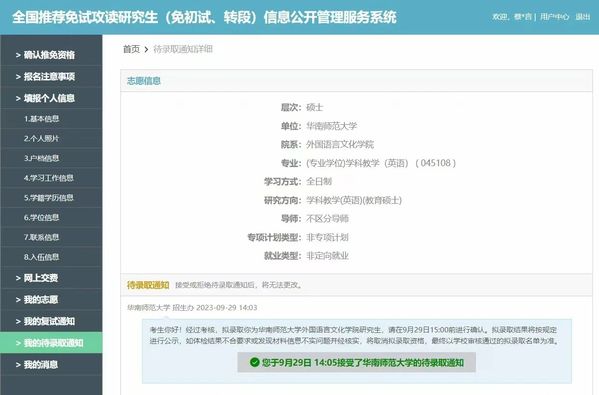
Task: Click arrow icon beside 我的消息
Action: click(18, 365)
